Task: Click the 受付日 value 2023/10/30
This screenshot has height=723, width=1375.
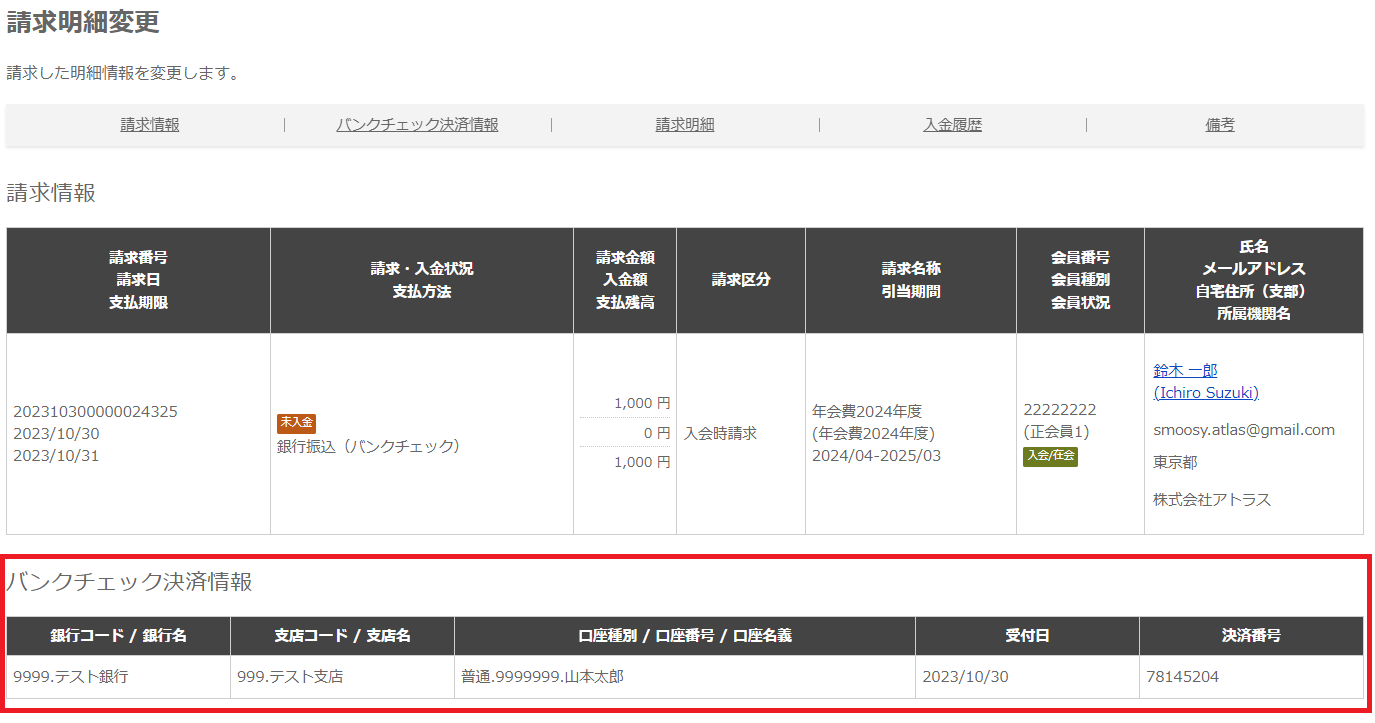Action: [x=965, y=677]
